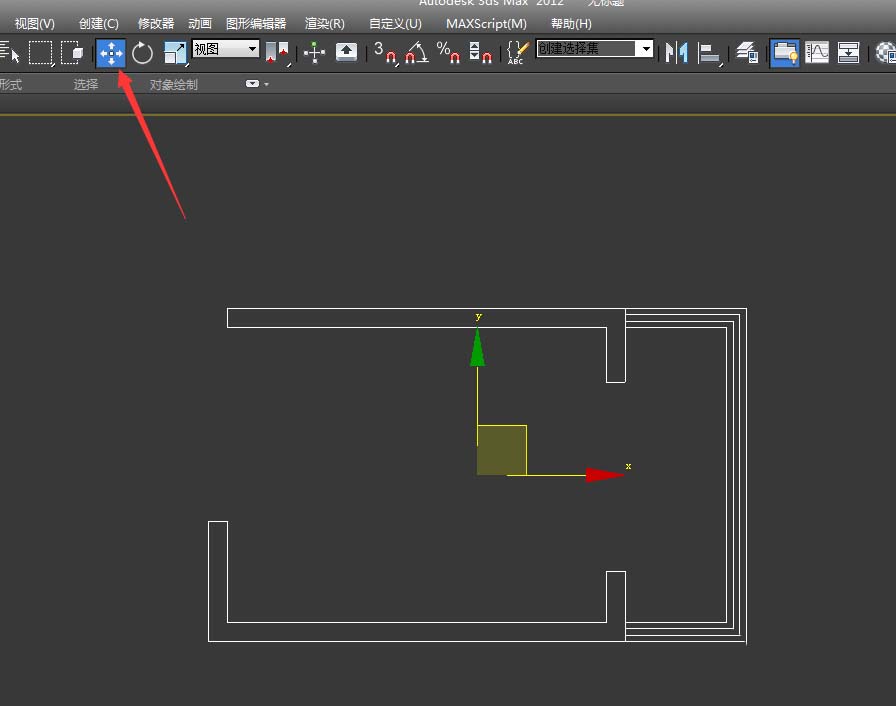Click the Mirror tool icon
The height and width of the screenshot is (706, 896).
coord(677,53)
